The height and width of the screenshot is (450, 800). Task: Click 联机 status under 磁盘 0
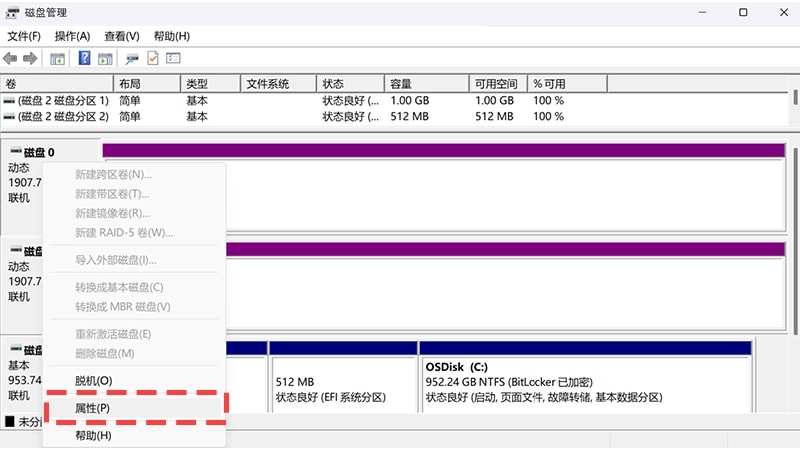pyautogui.click(x=19, y=198)
